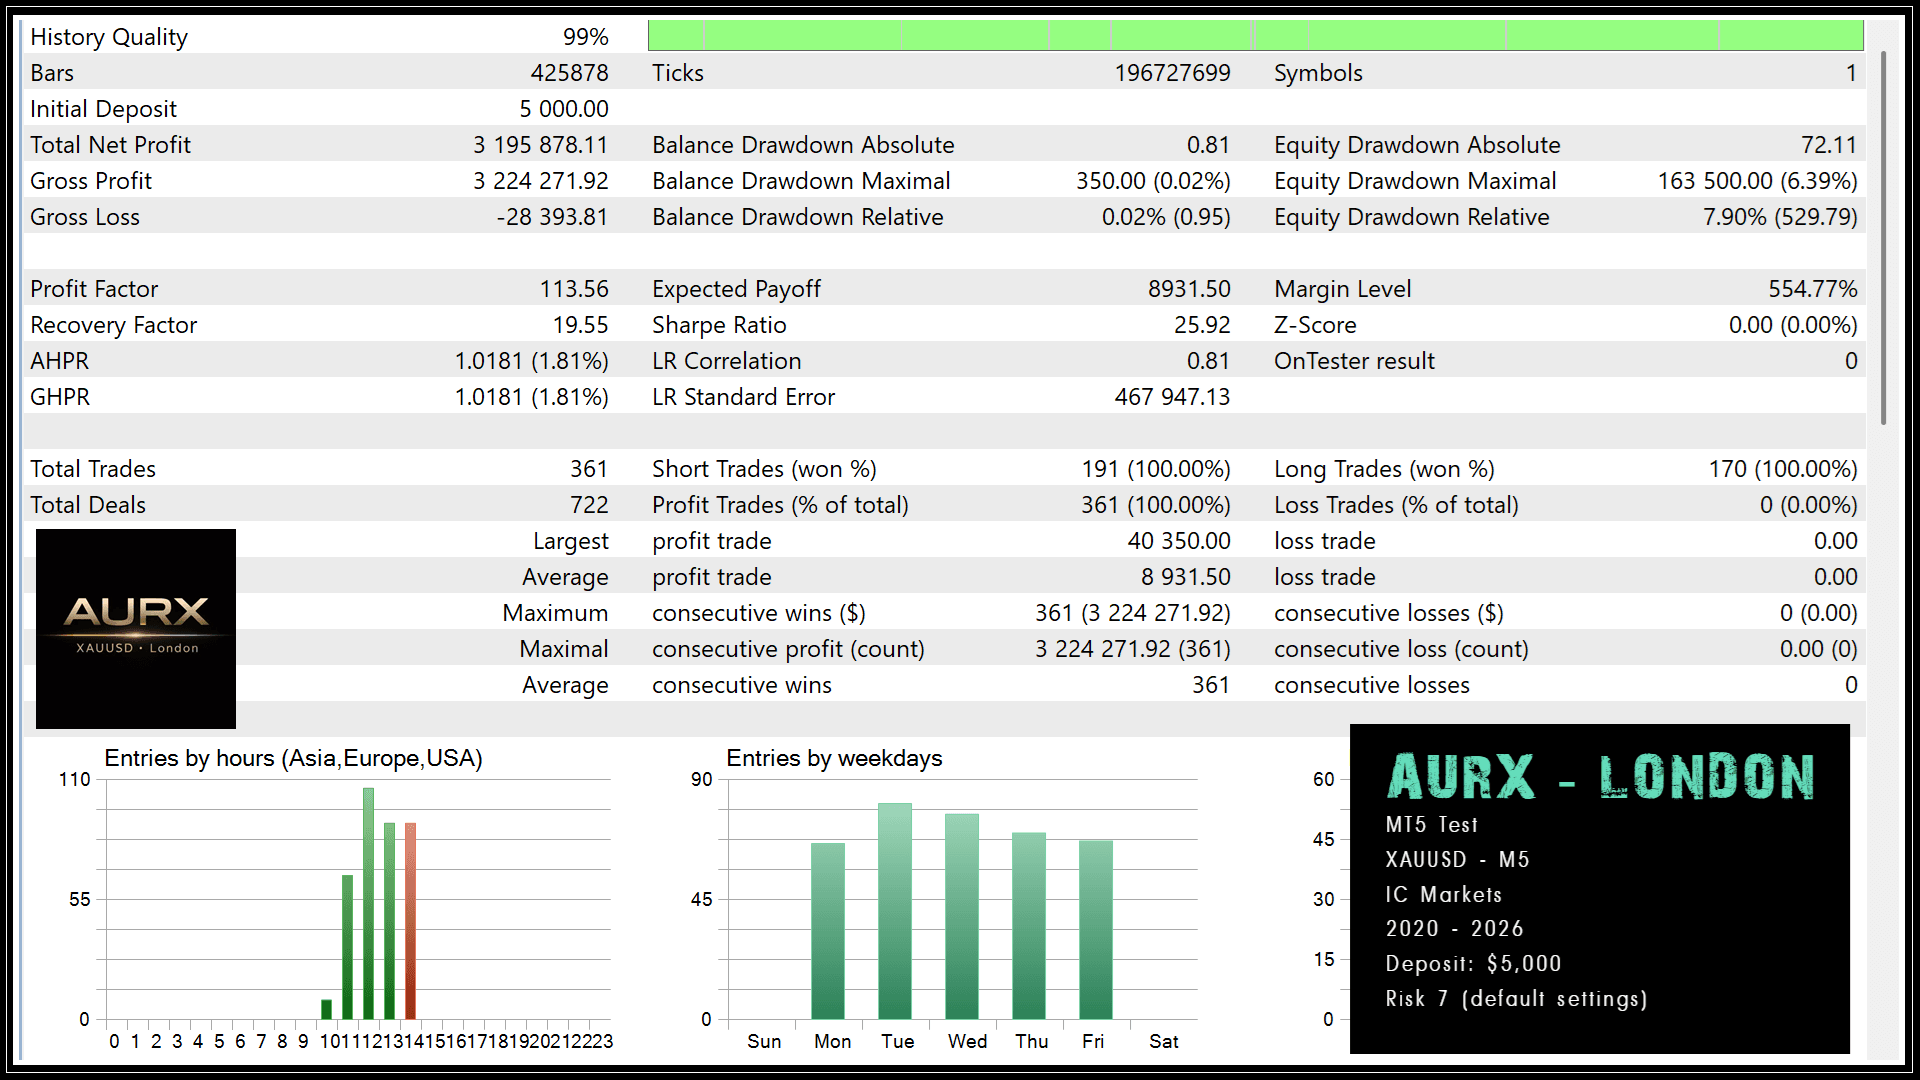Screen dimensions: 1920x1080
Task: Click the Entries by hours chart title
Action: point(293,758)
